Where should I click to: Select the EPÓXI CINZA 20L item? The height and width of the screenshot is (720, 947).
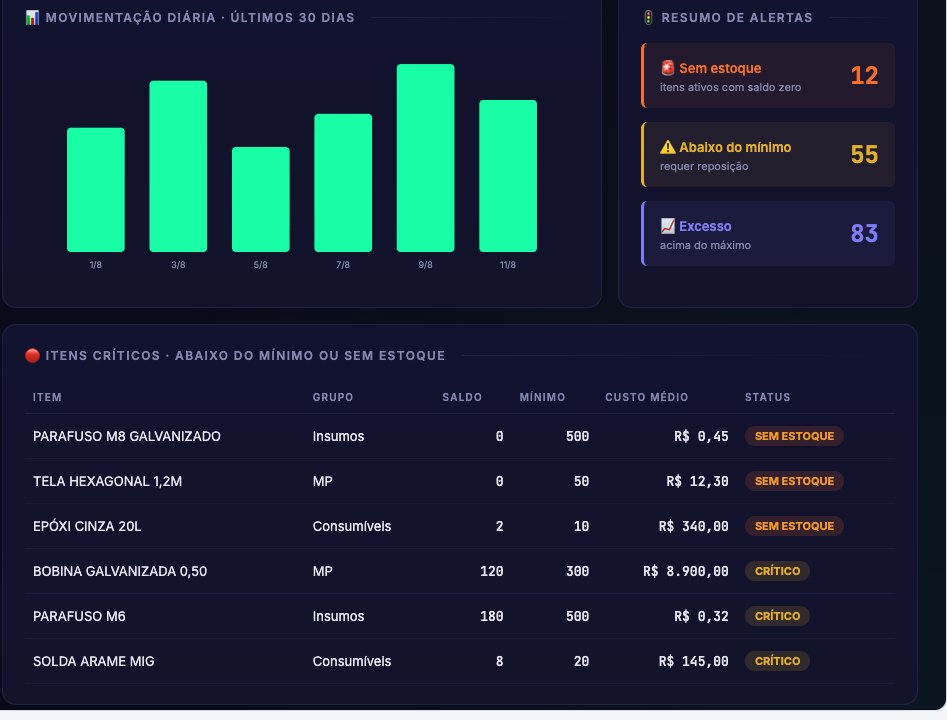[87, 526]
